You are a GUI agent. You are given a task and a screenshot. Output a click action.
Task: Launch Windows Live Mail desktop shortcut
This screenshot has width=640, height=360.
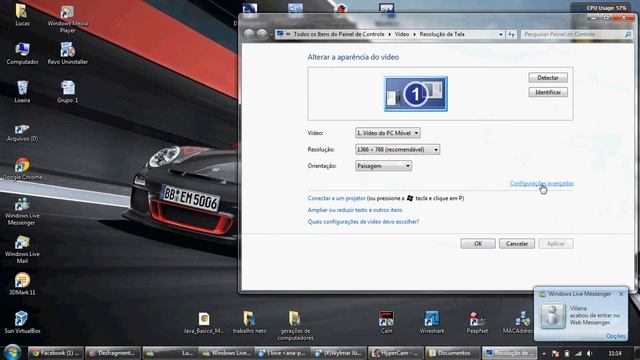point(22,250)
